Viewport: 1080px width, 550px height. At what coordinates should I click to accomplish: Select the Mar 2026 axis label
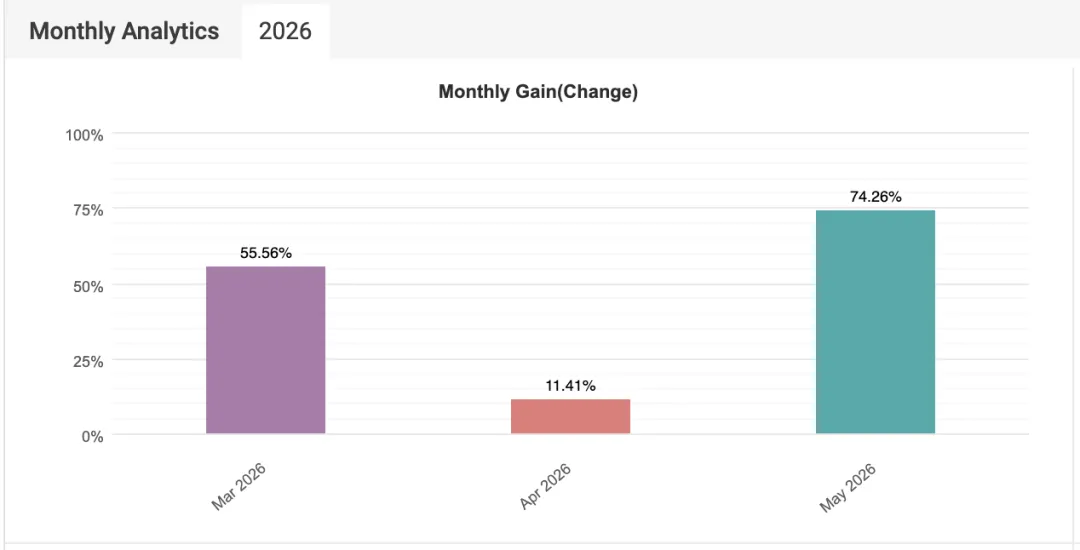[x=239, y=487]
